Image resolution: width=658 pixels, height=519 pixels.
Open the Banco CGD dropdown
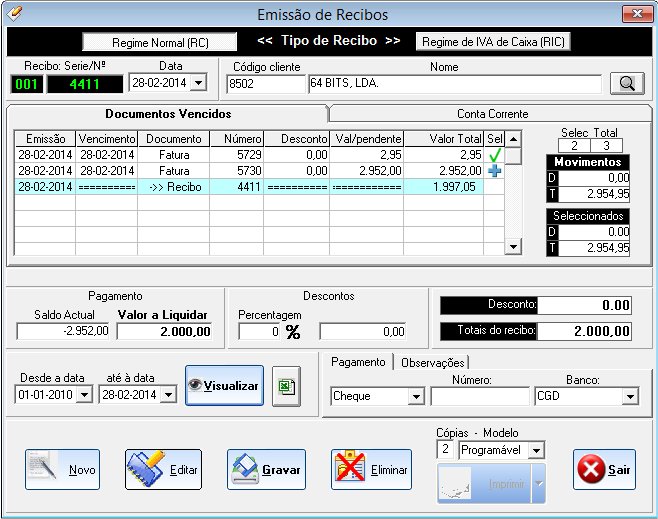pos(629,397)
